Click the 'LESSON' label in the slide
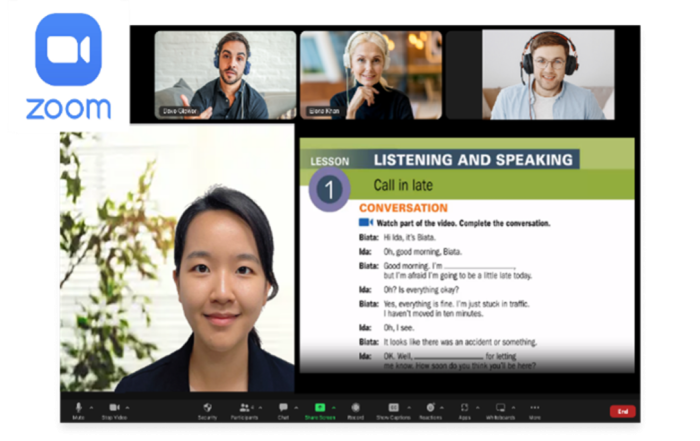Screen dimensions: 700x441 329,162
